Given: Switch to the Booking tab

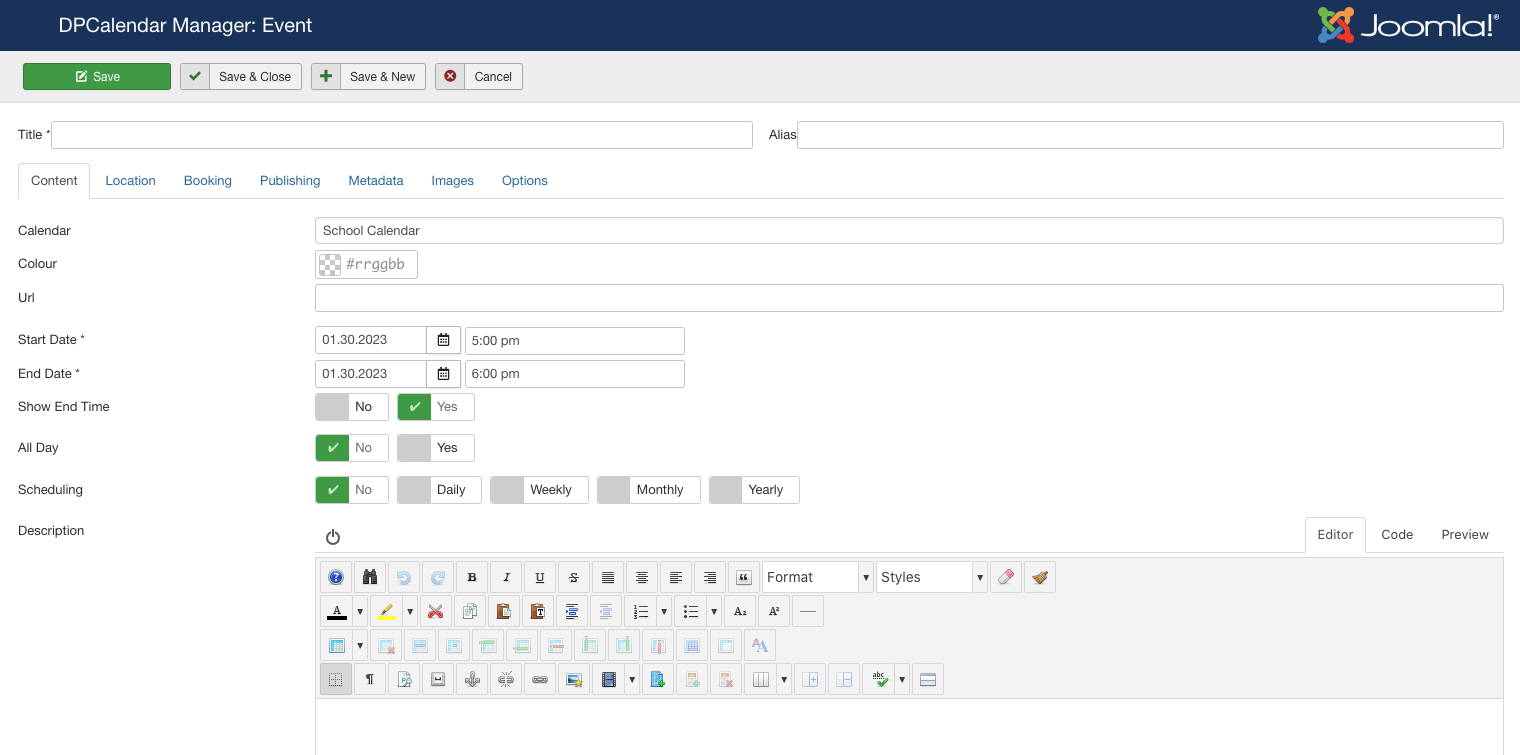Looking at the screenshot, I should coord(208,181).
